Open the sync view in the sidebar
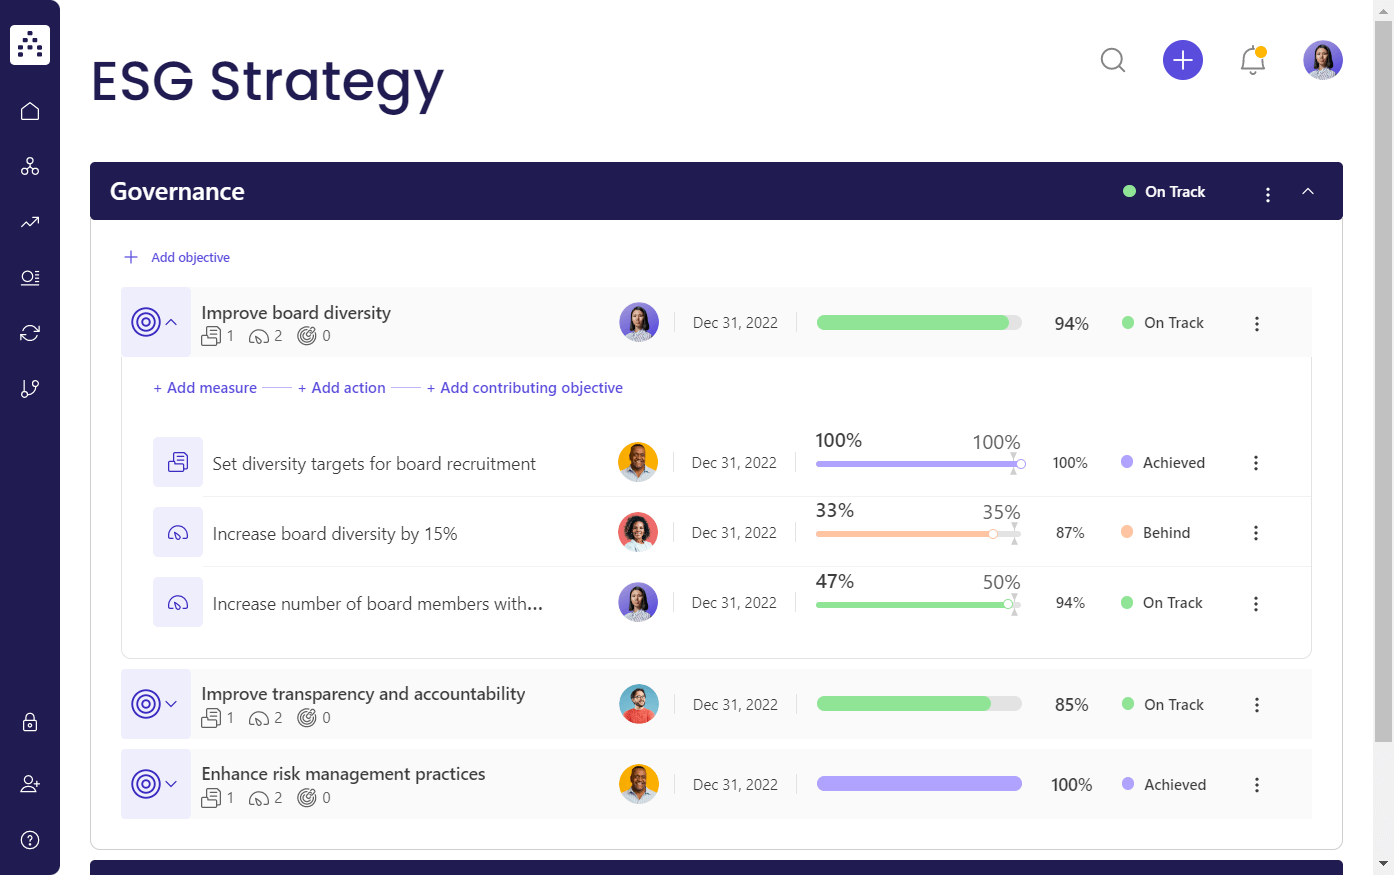Image resolution: width=1394 pixels, height=875 pixels. (x=30, y=332)
